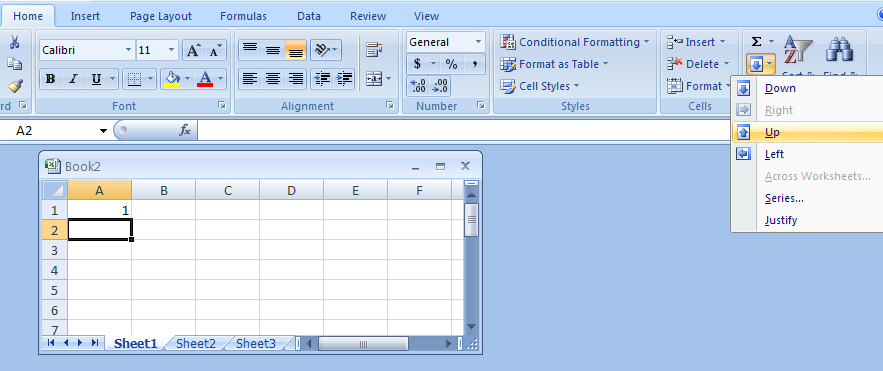Click the Grow Font icon
Screen dimensions: 883x371
[193, 50]
